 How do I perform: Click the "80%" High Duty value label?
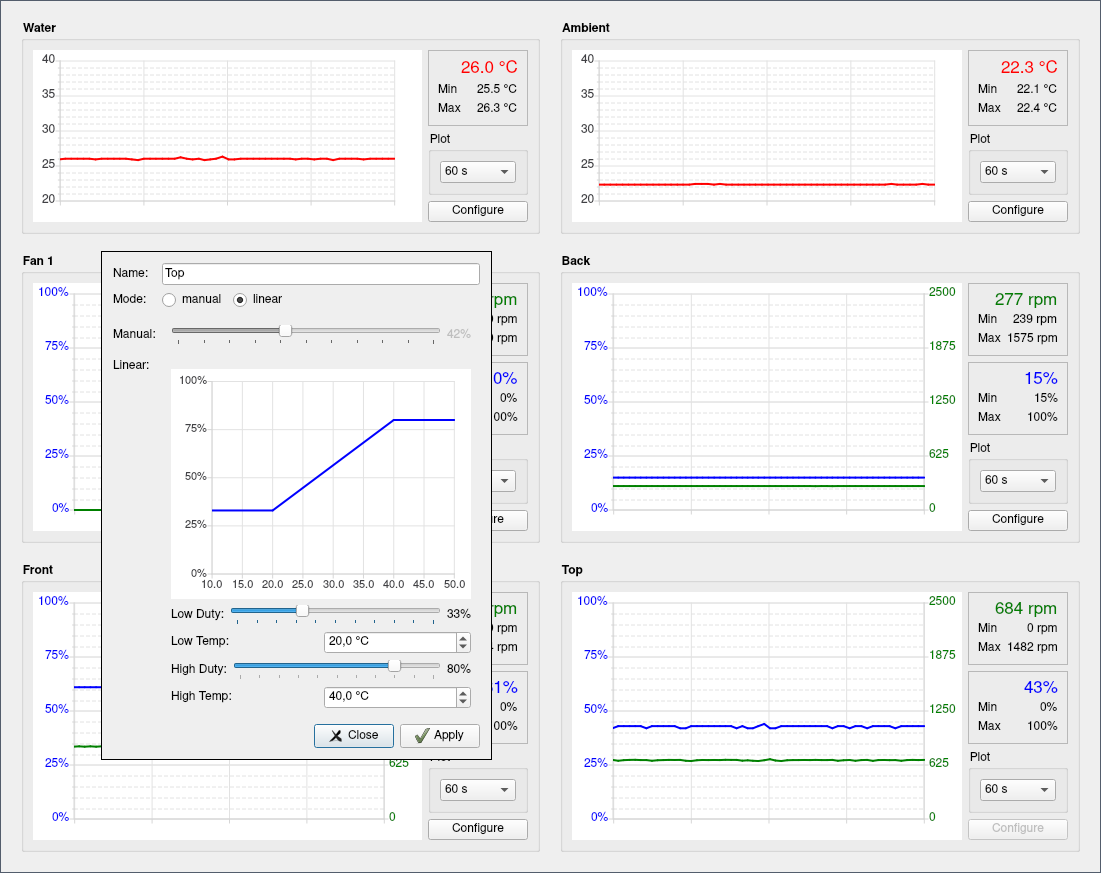(459, 669)
